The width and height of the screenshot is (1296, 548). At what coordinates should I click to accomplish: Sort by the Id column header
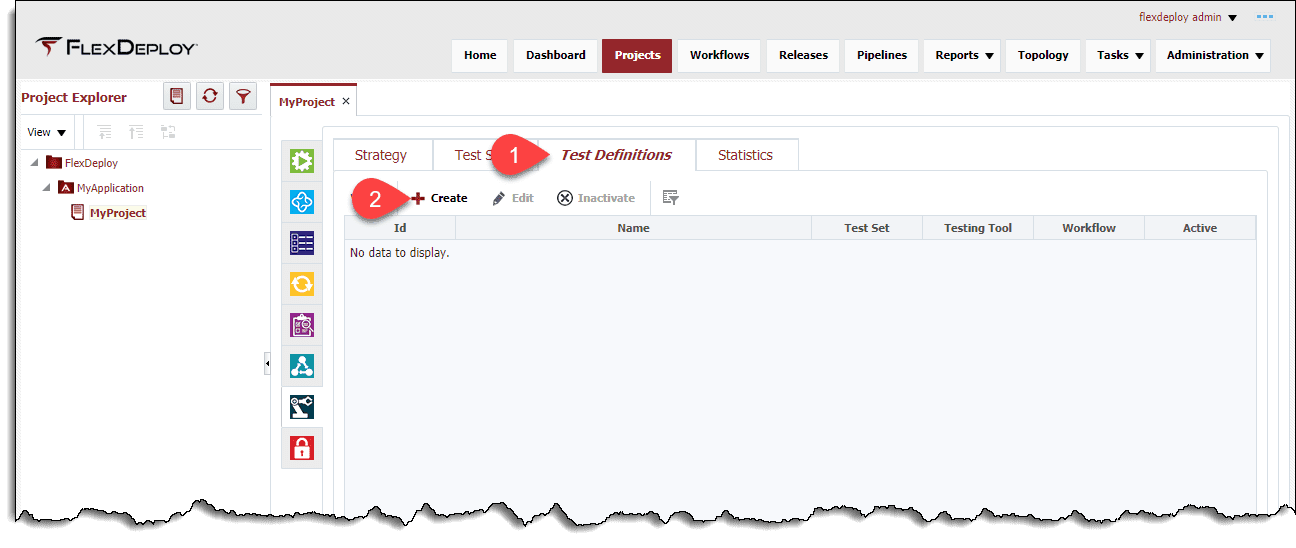click(400, 228)
